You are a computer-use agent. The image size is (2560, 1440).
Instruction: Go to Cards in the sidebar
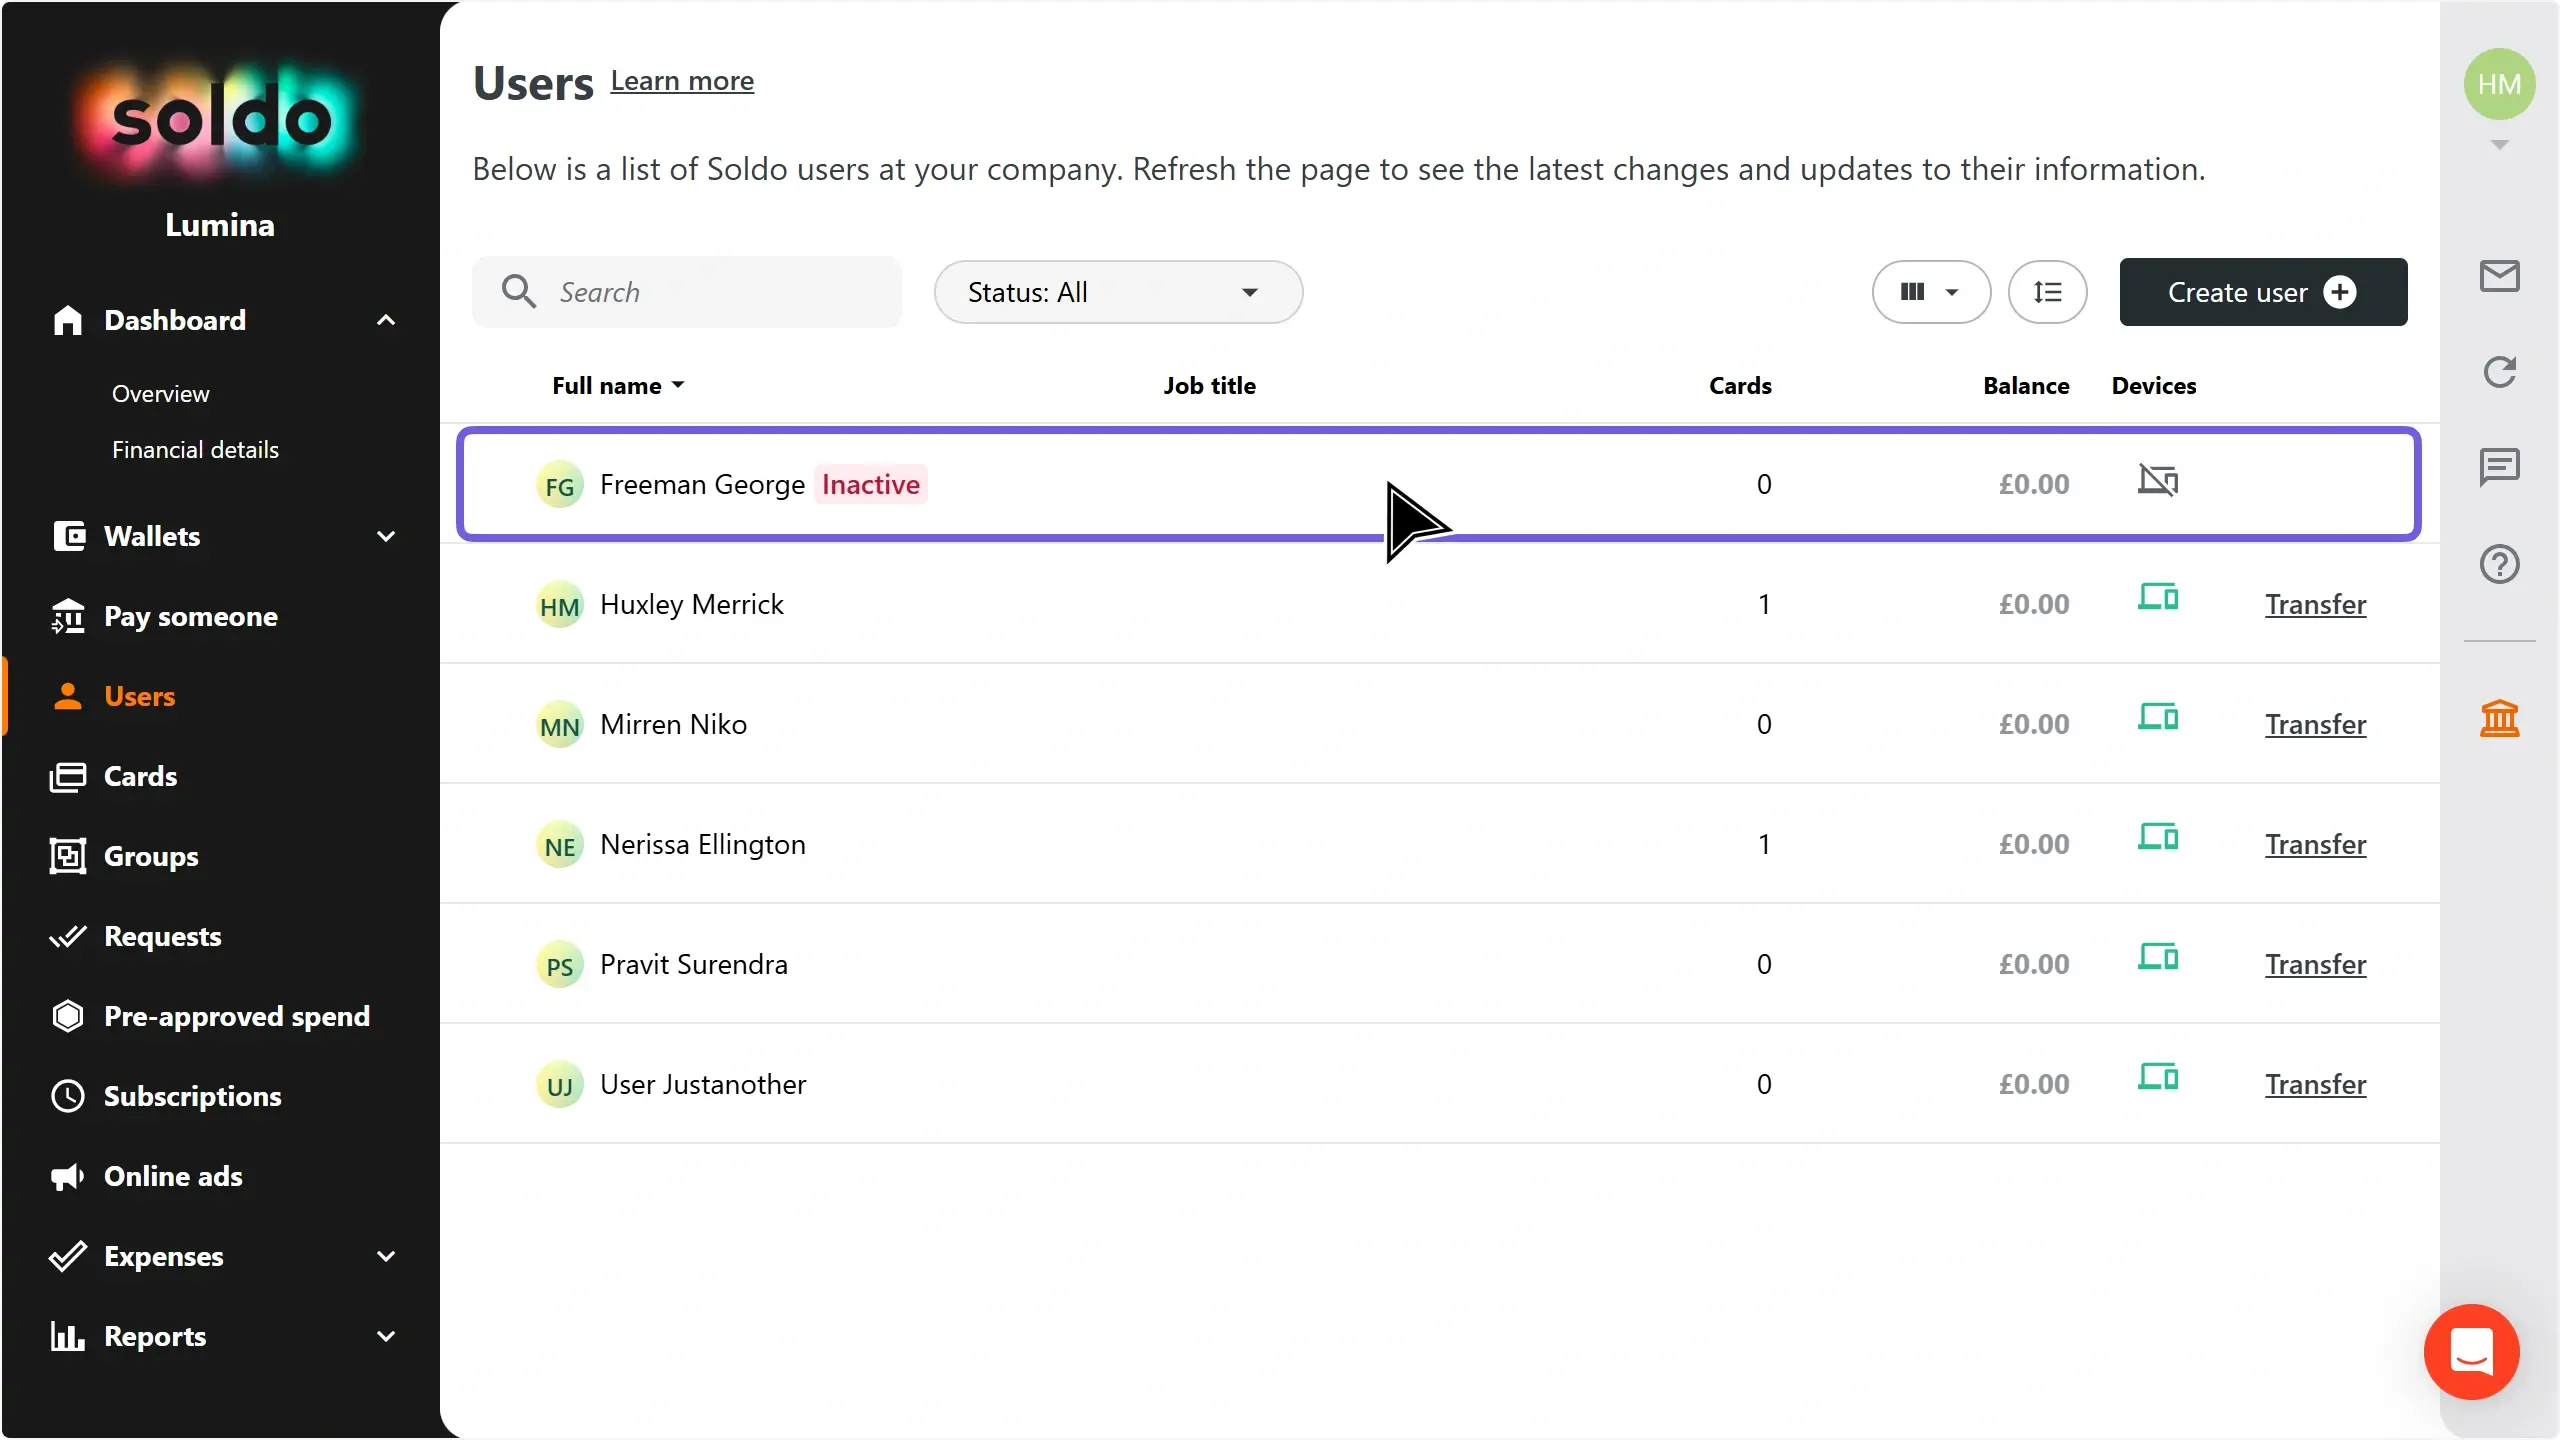coord(140,776)
